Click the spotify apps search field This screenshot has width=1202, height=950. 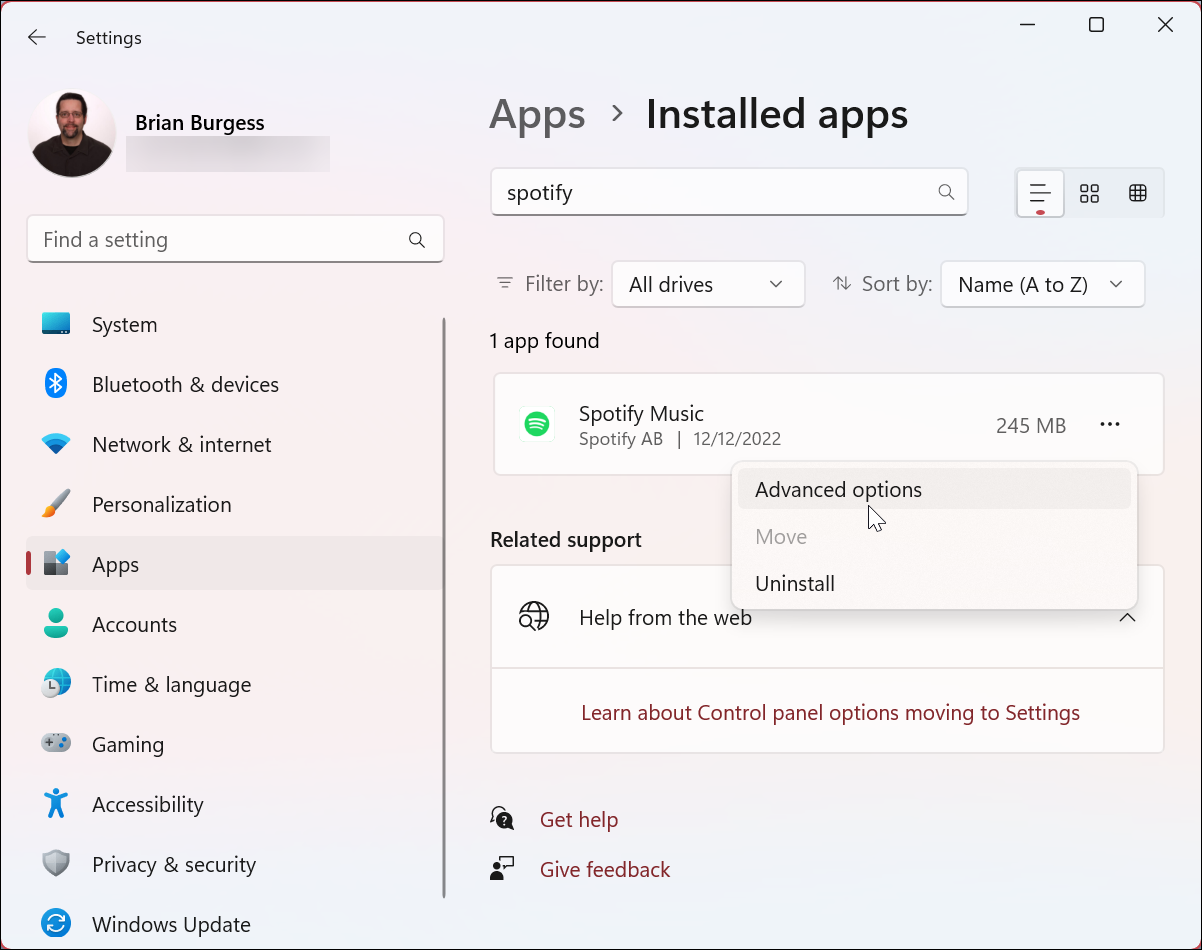pos(729,192)
